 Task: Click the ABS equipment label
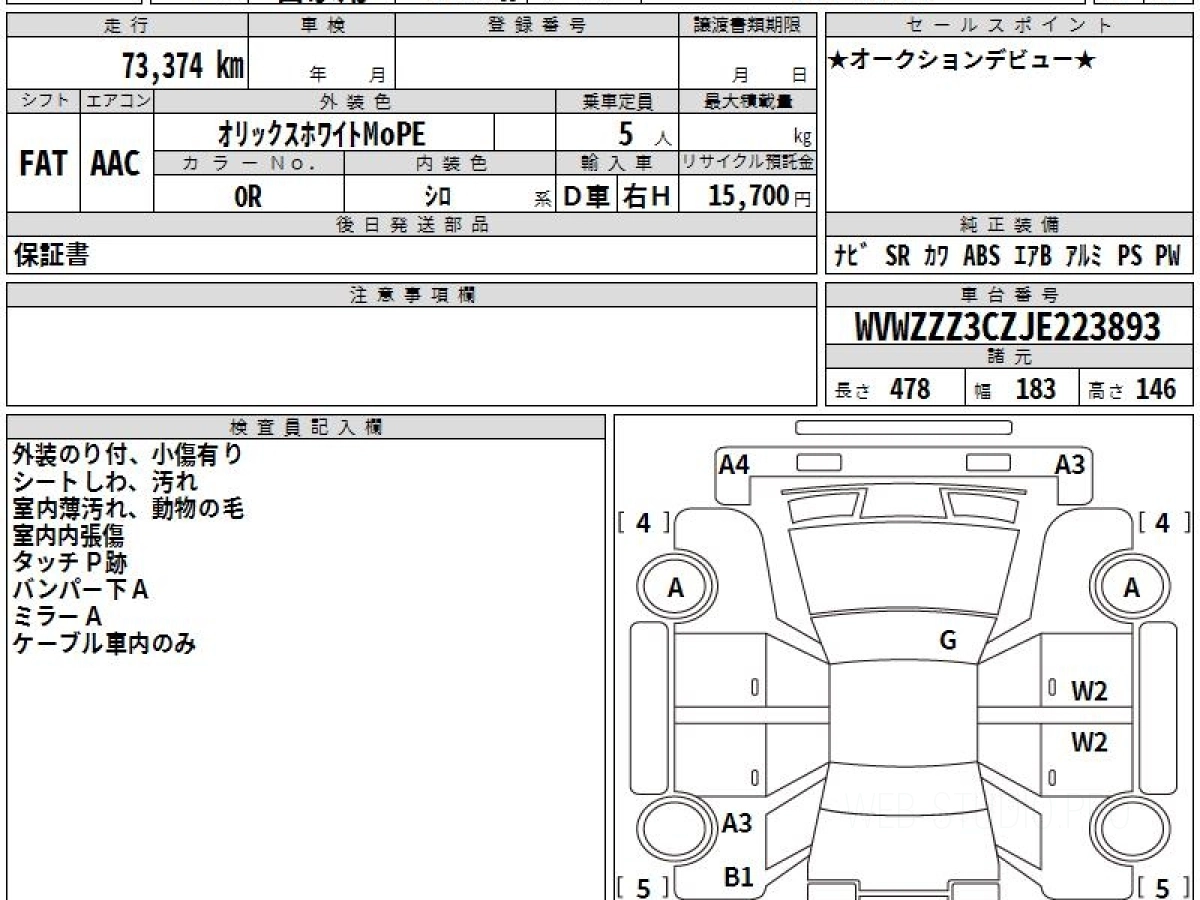point(981,256)
